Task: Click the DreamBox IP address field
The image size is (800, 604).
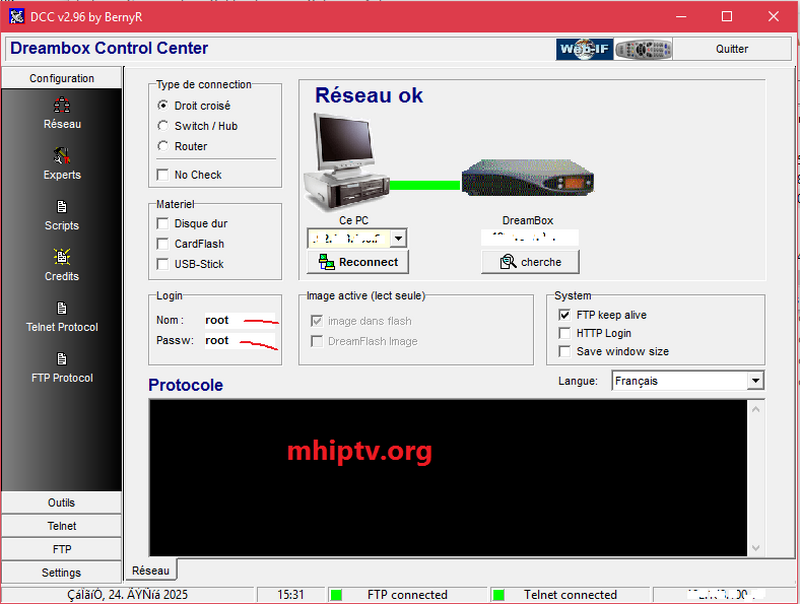Action: click(530, 238)
